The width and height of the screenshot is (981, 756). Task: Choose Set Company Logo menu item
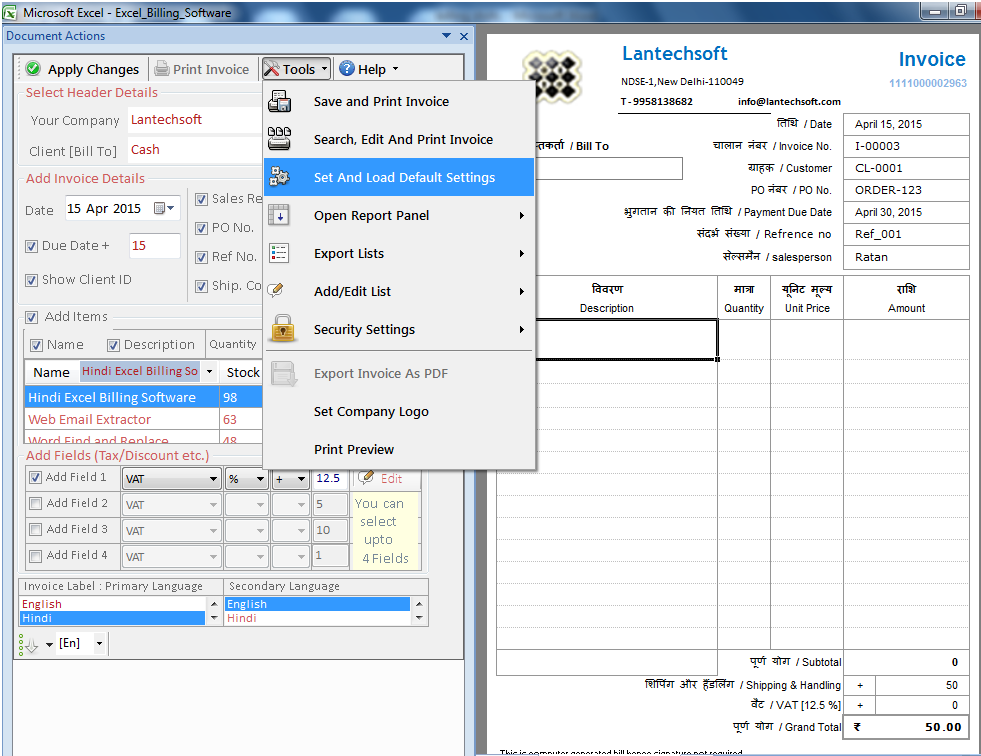coord(399,411)
